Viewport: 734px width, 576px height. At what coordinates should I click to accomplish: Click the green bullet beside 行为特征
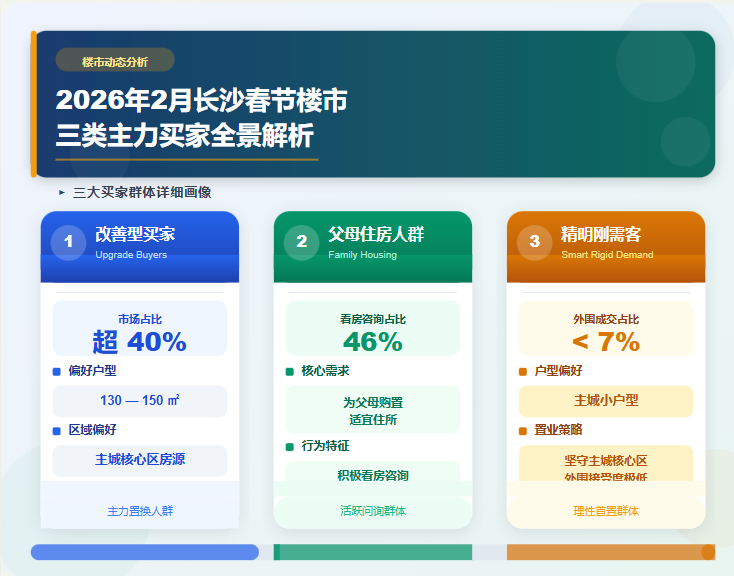click(x=290, y=447)
